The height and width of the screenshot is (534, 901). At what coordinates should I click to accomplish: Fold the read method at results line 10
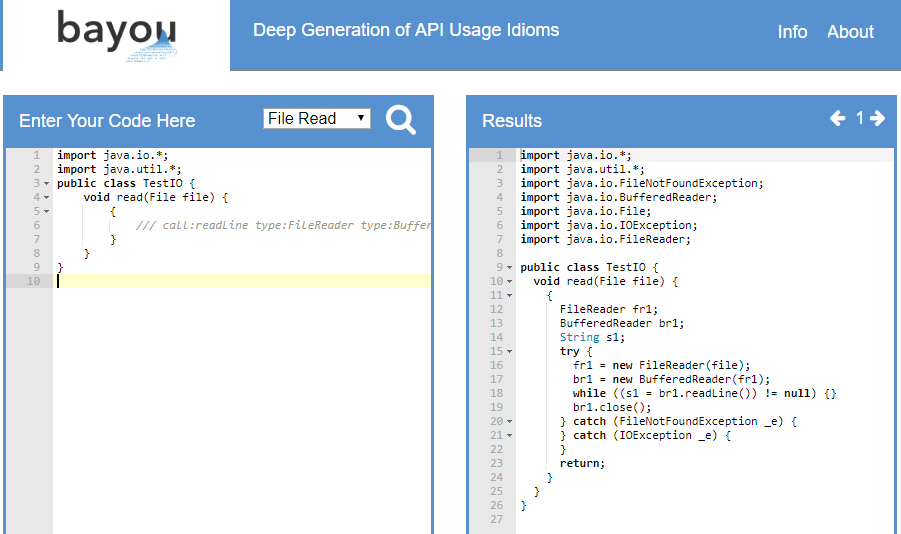509,282
